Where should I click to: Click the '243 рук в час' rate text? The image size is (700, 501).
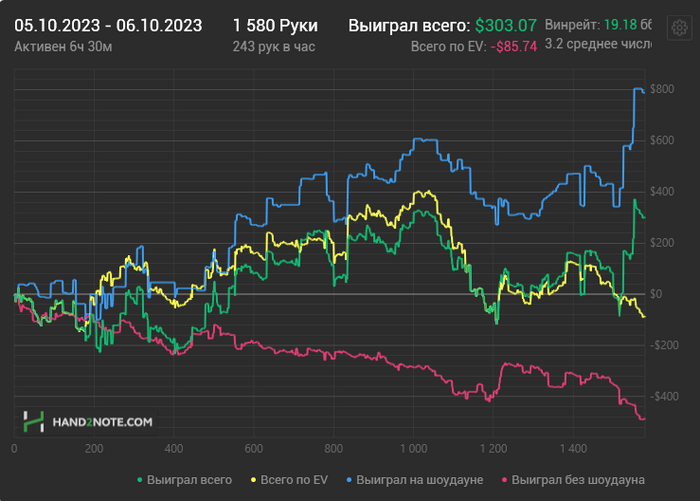click(x=274, y=46)
